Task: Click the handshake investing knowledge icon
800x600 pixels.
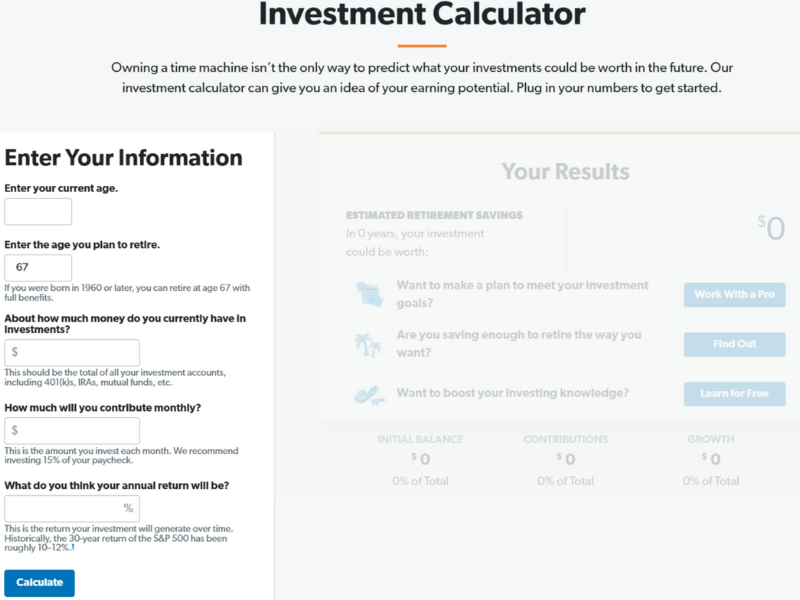Action: click(x=370, y=394)
